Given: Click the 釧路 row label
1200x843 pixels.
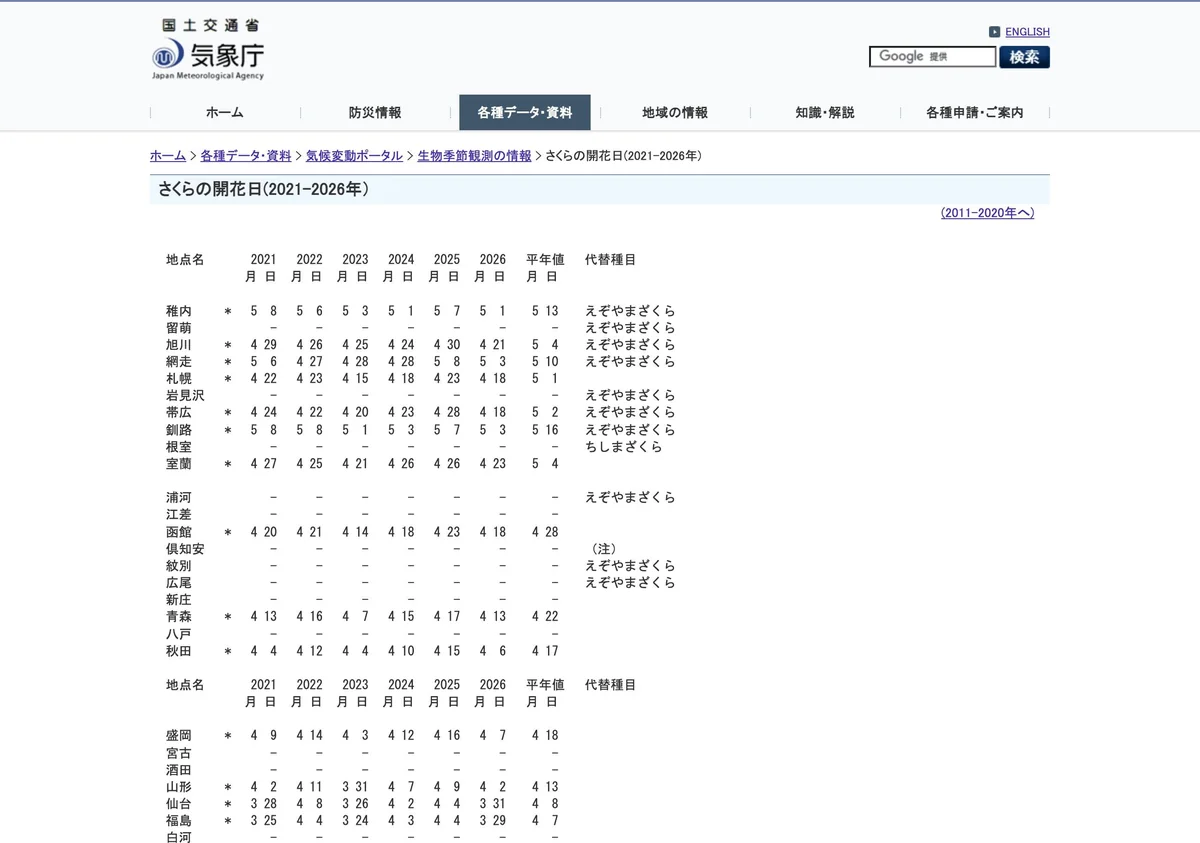Looking at the screenshot, I should (179, 430).
